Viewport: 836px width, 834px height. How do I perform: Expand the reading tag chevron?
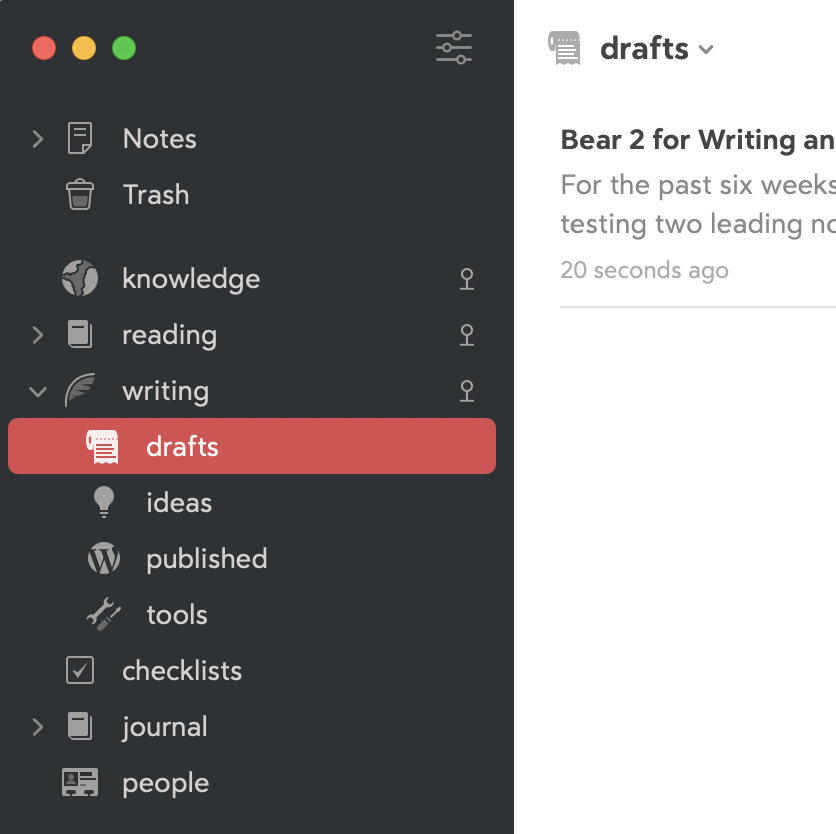coord(37,335)
